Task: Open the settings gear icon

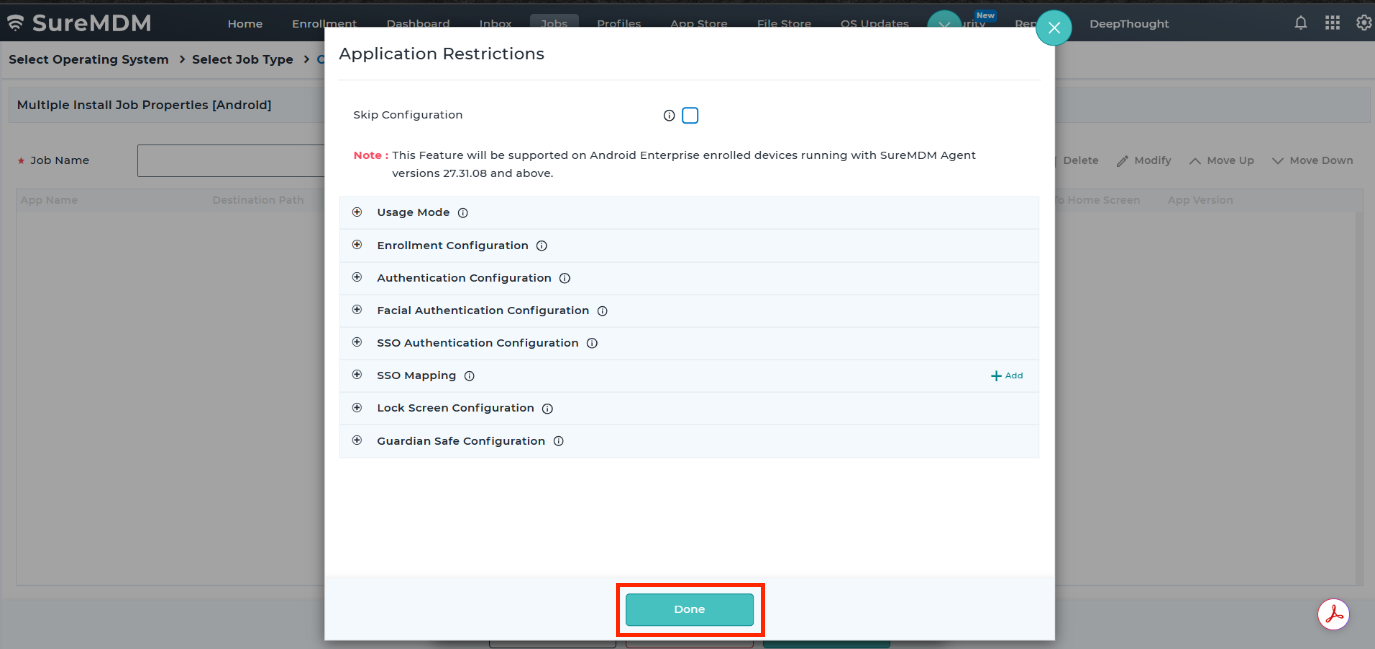Action: point(1363,23)
